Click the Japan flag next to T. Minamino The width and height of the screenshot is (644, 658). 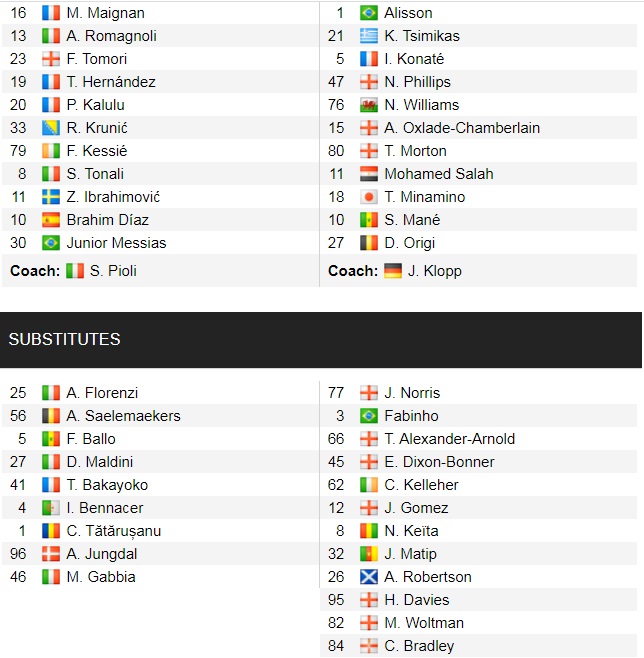pyautogui.click(x=368, y=197)
